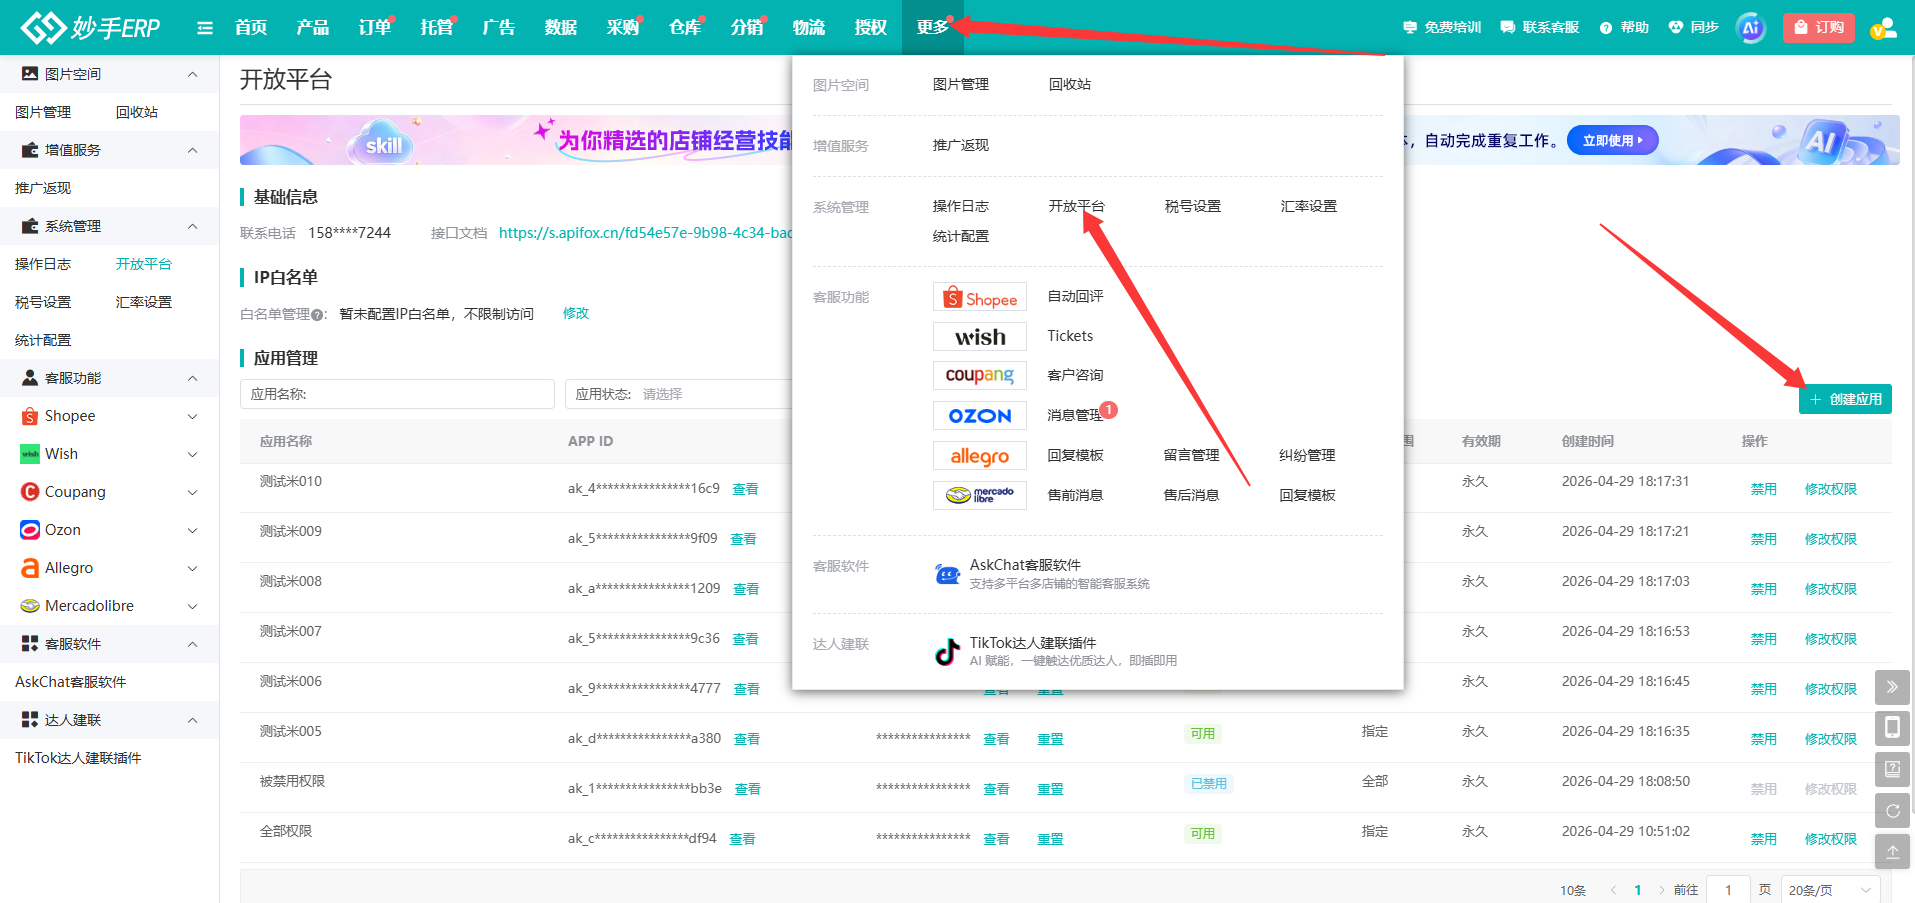Viewport: 1915px width, 903px height.
Task: Collapse the 客服功能 sidebar section
Action: coord(192,378)
